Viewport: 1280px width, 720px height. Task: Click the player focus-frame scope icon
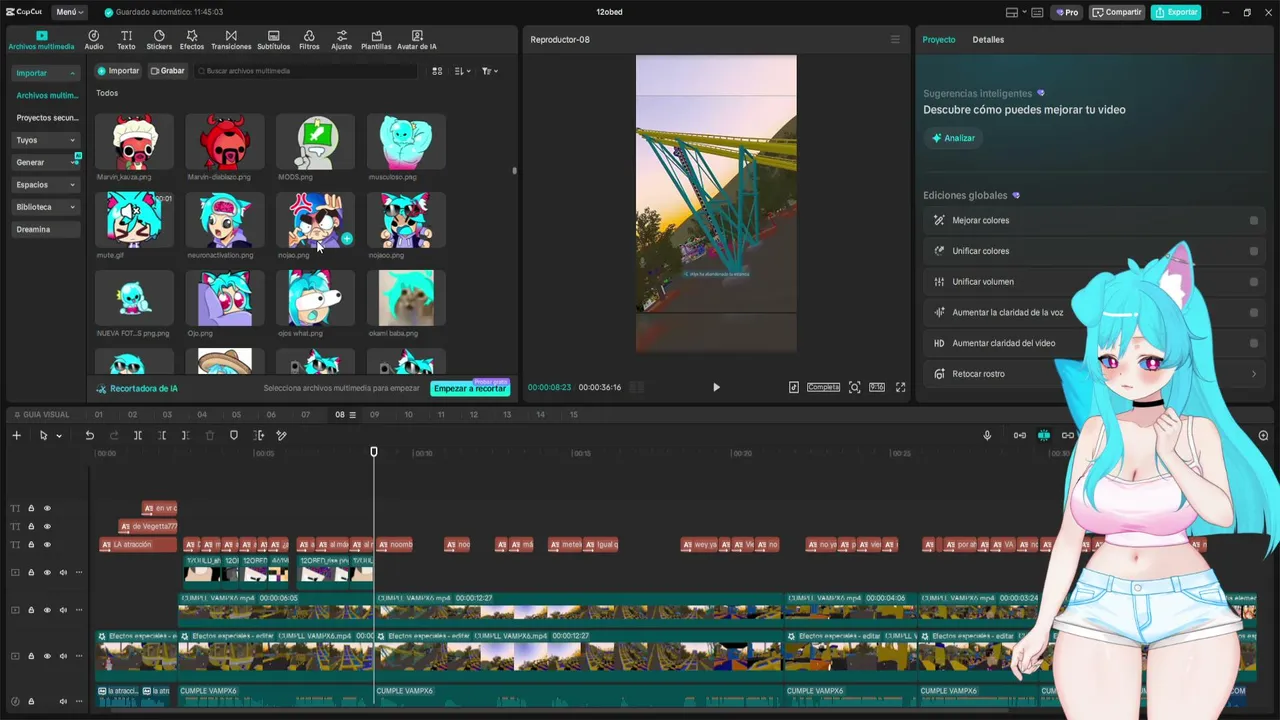tap(854, 387)
